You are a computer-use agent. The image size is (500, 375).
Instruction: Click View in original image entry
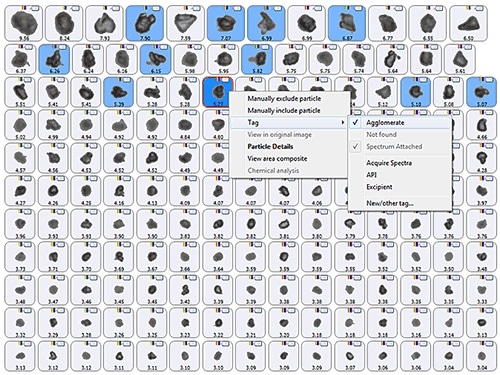click(x=288, y=135)
